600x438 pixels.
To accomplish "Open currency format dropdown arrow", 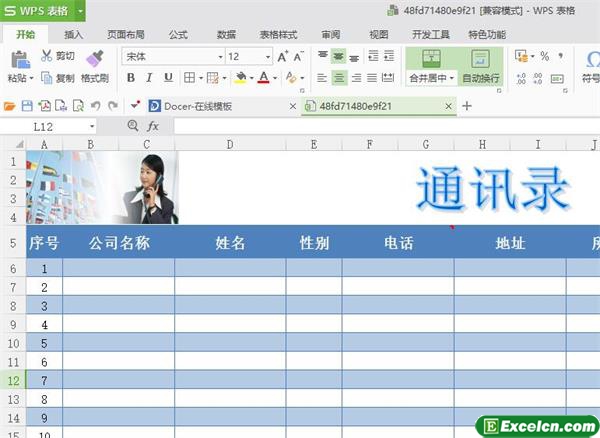I will coord(532,57).
